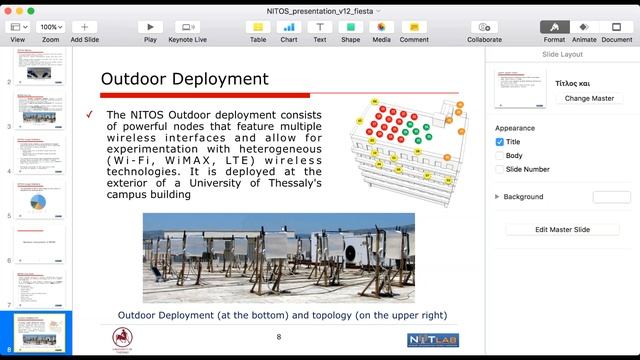Click the NITOS Outdoor deployment body paragraph
Image resolution: width=640 pixels, height=360 pixels.
214,155
